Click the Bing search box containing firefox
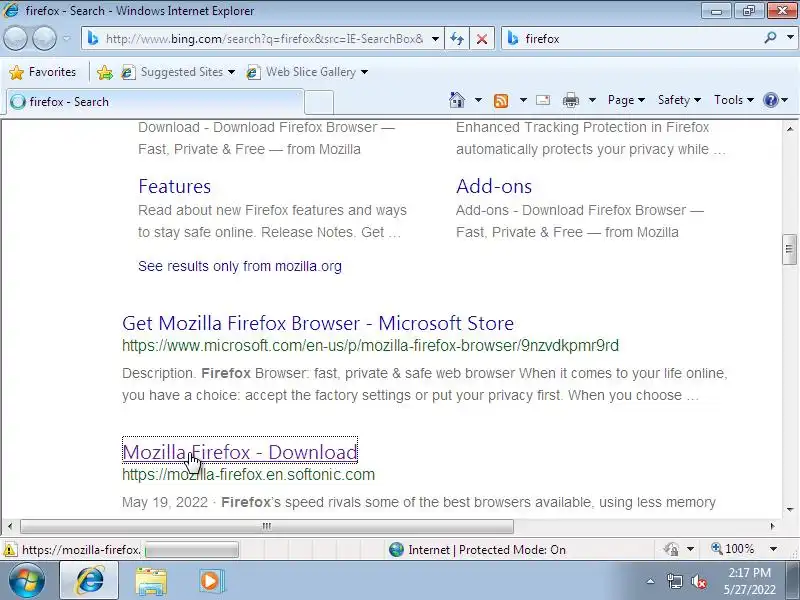Image resolution: width=800 pixels, height=600 pixels. [633, 39]
